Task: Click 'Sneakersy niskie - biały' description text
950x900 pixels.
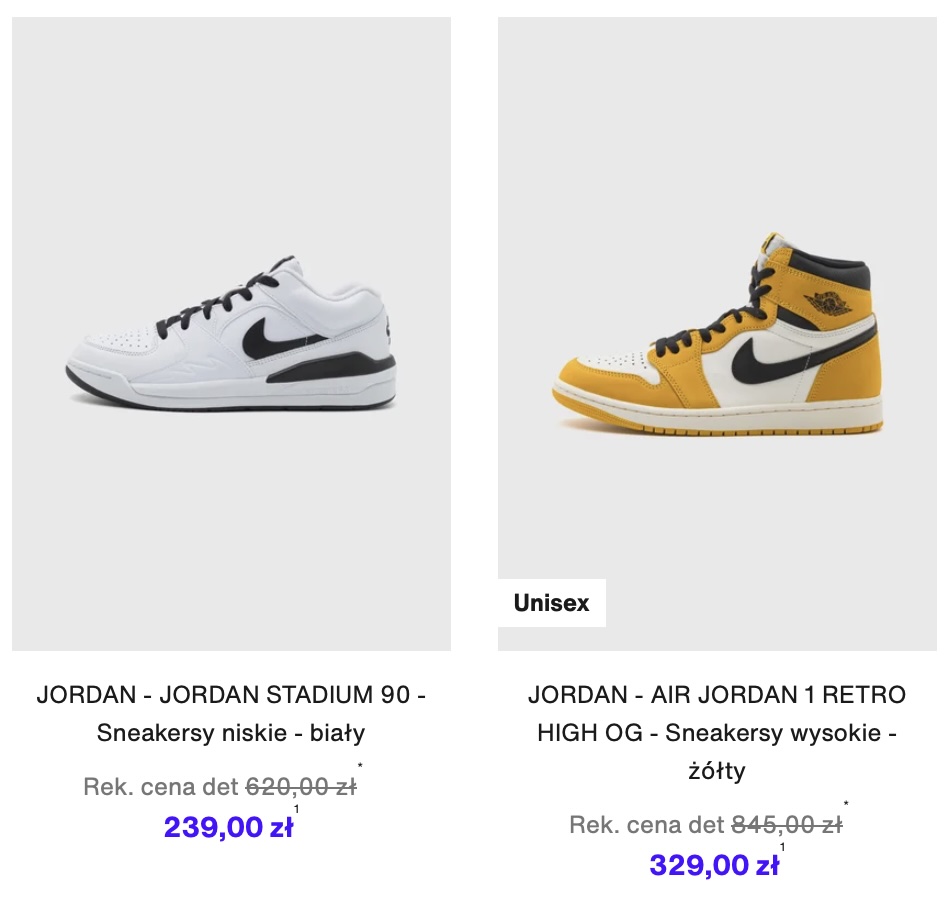Action: (x=231, y=733)
